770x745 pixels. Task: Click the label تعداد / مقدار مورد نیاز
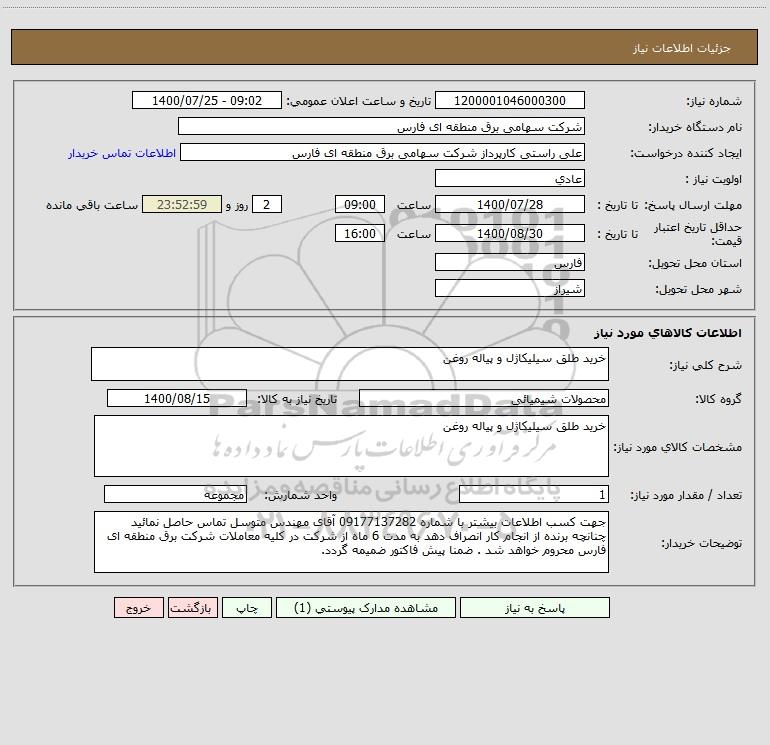click(686, 496)
